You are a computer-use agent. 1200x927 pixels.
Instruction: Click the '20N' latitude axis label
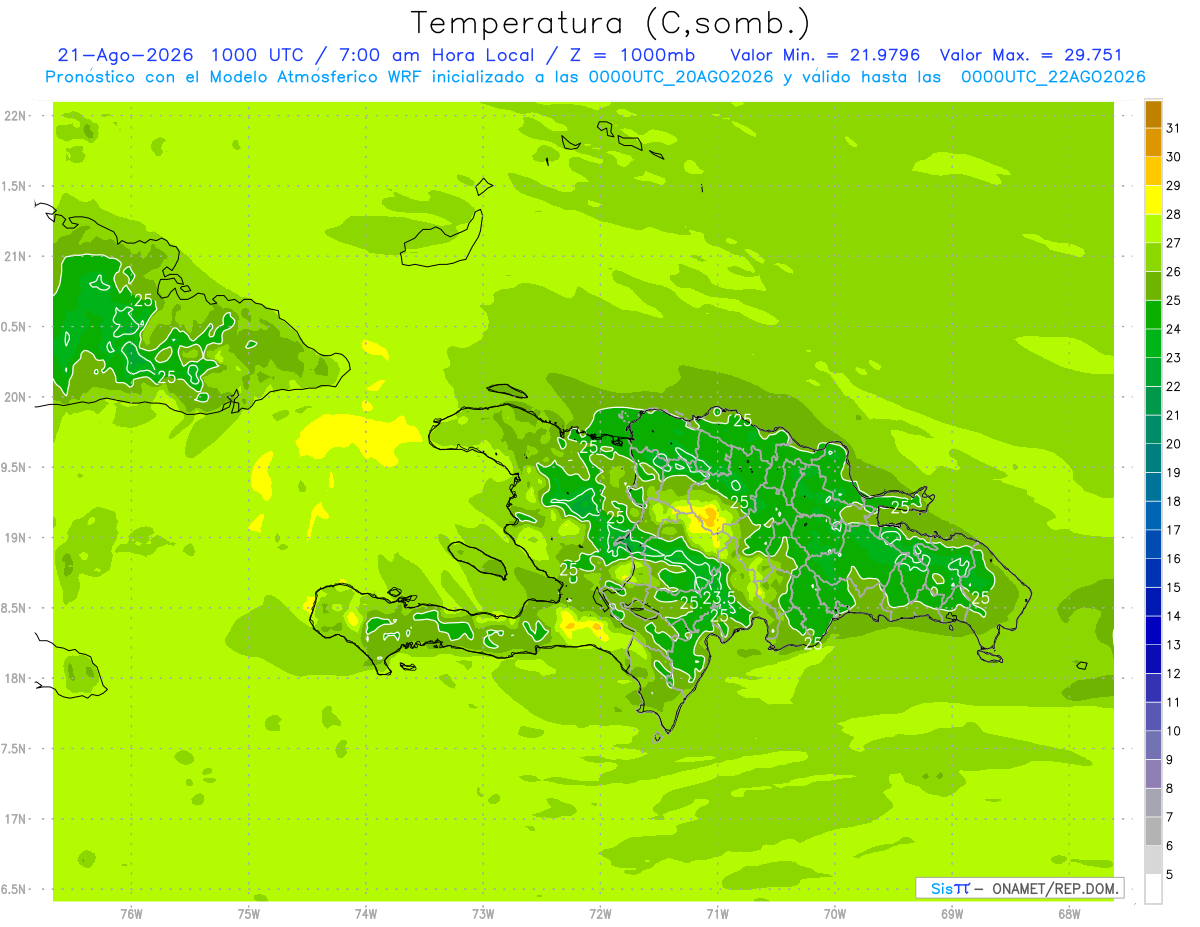click(x=17, y=397)
